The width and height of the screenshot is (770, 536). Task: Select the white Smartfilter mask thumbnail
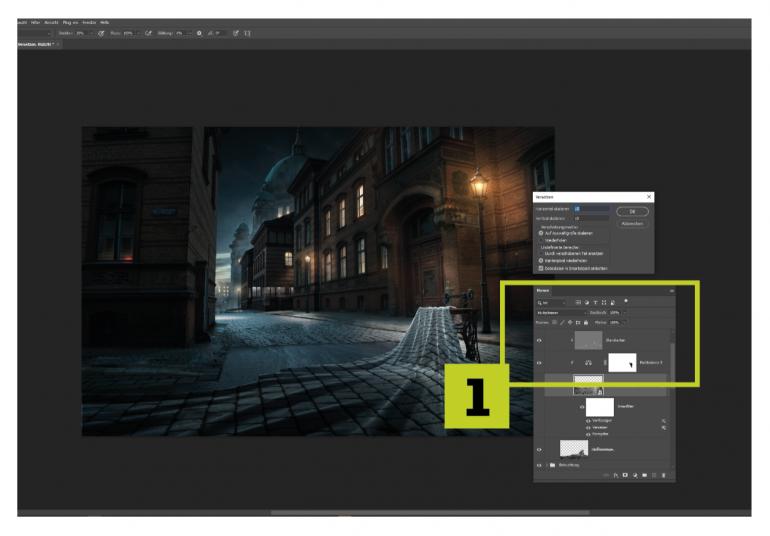point(600,407)
